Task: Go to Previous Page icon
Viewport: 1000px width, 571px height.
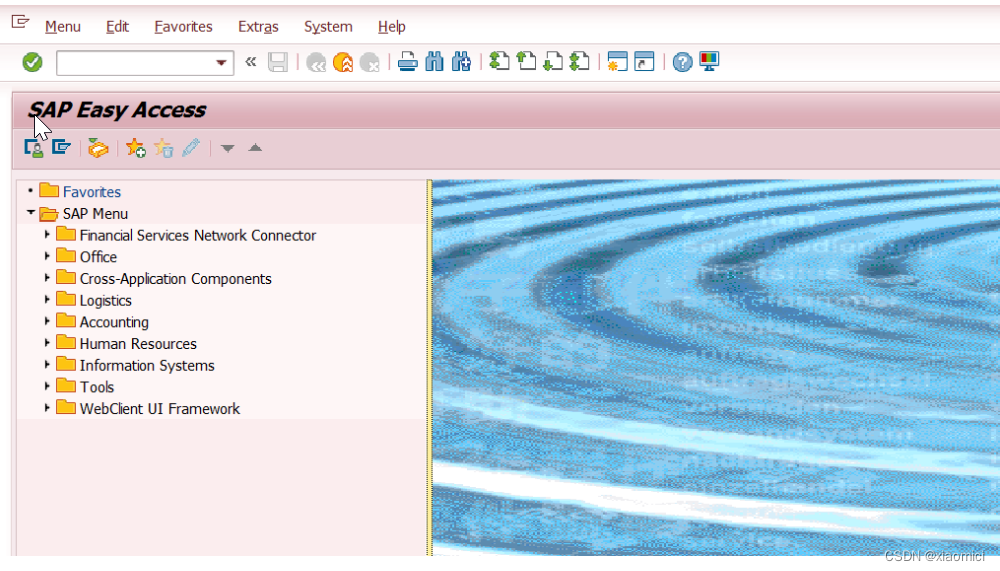Action: coord(526,61)
